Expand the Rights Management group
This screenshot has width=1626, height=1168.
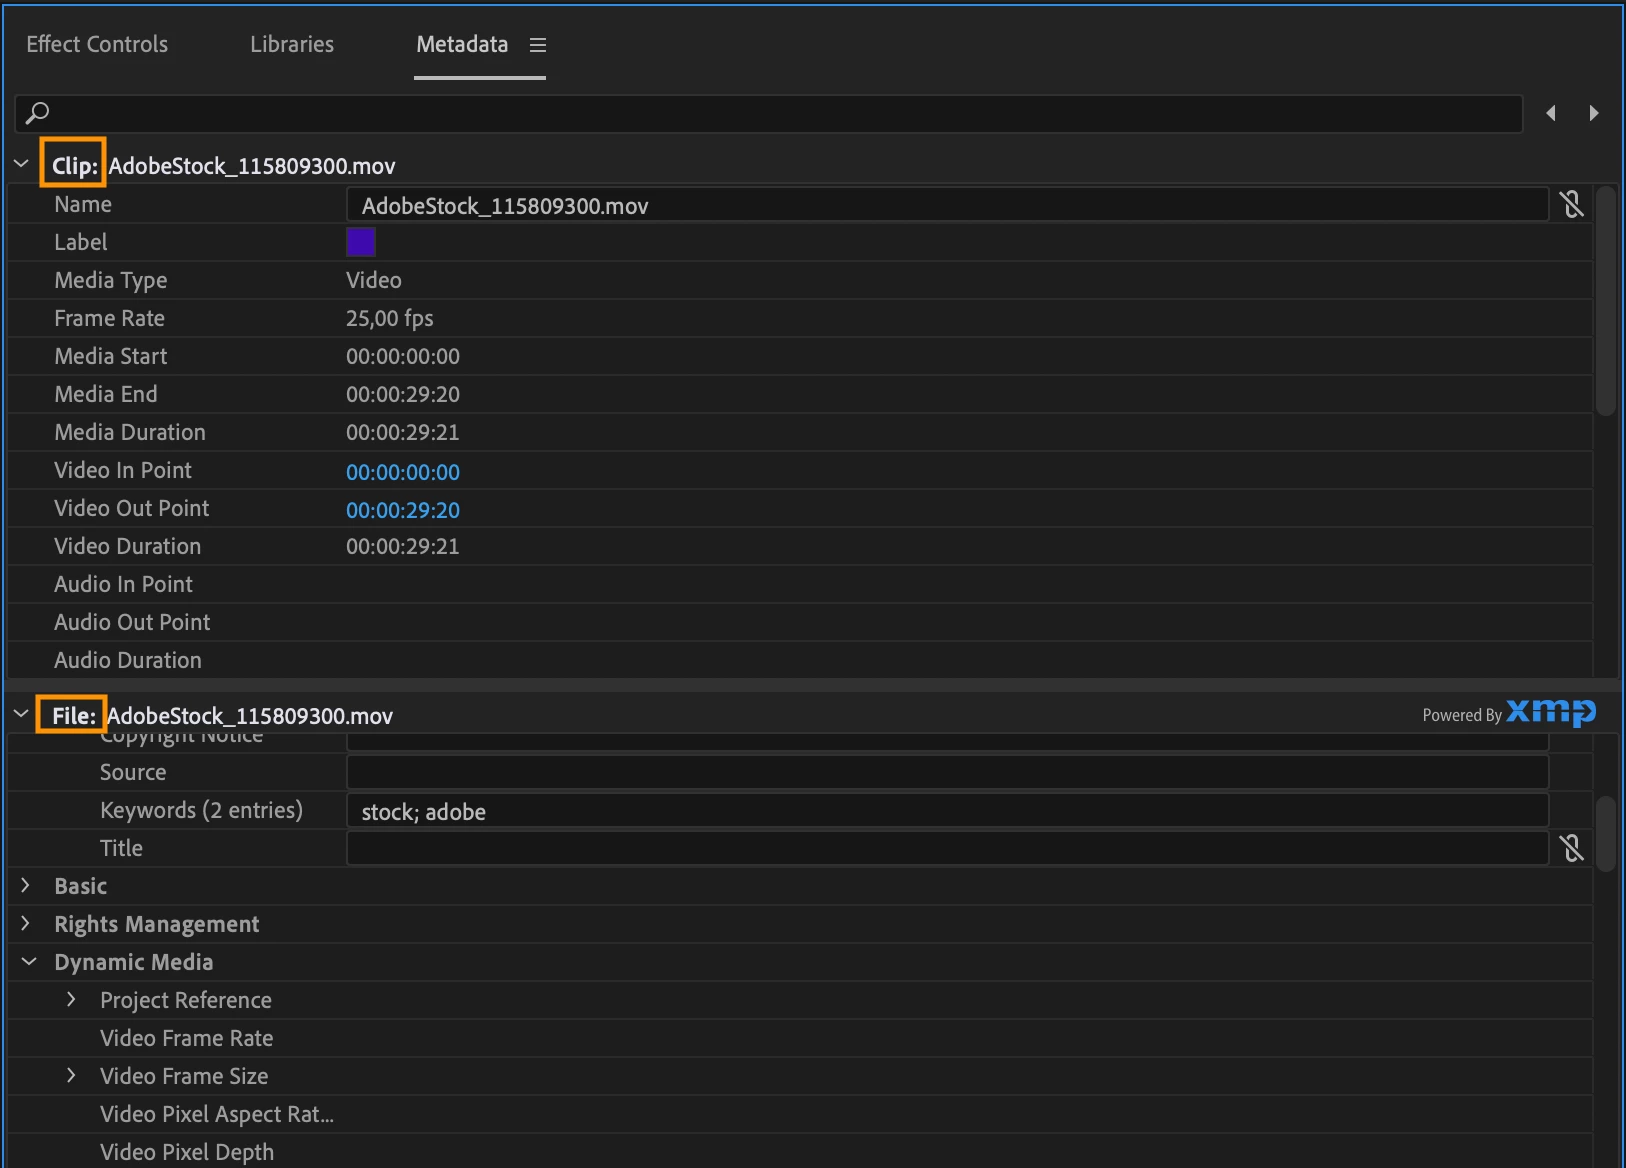[26, 923]
